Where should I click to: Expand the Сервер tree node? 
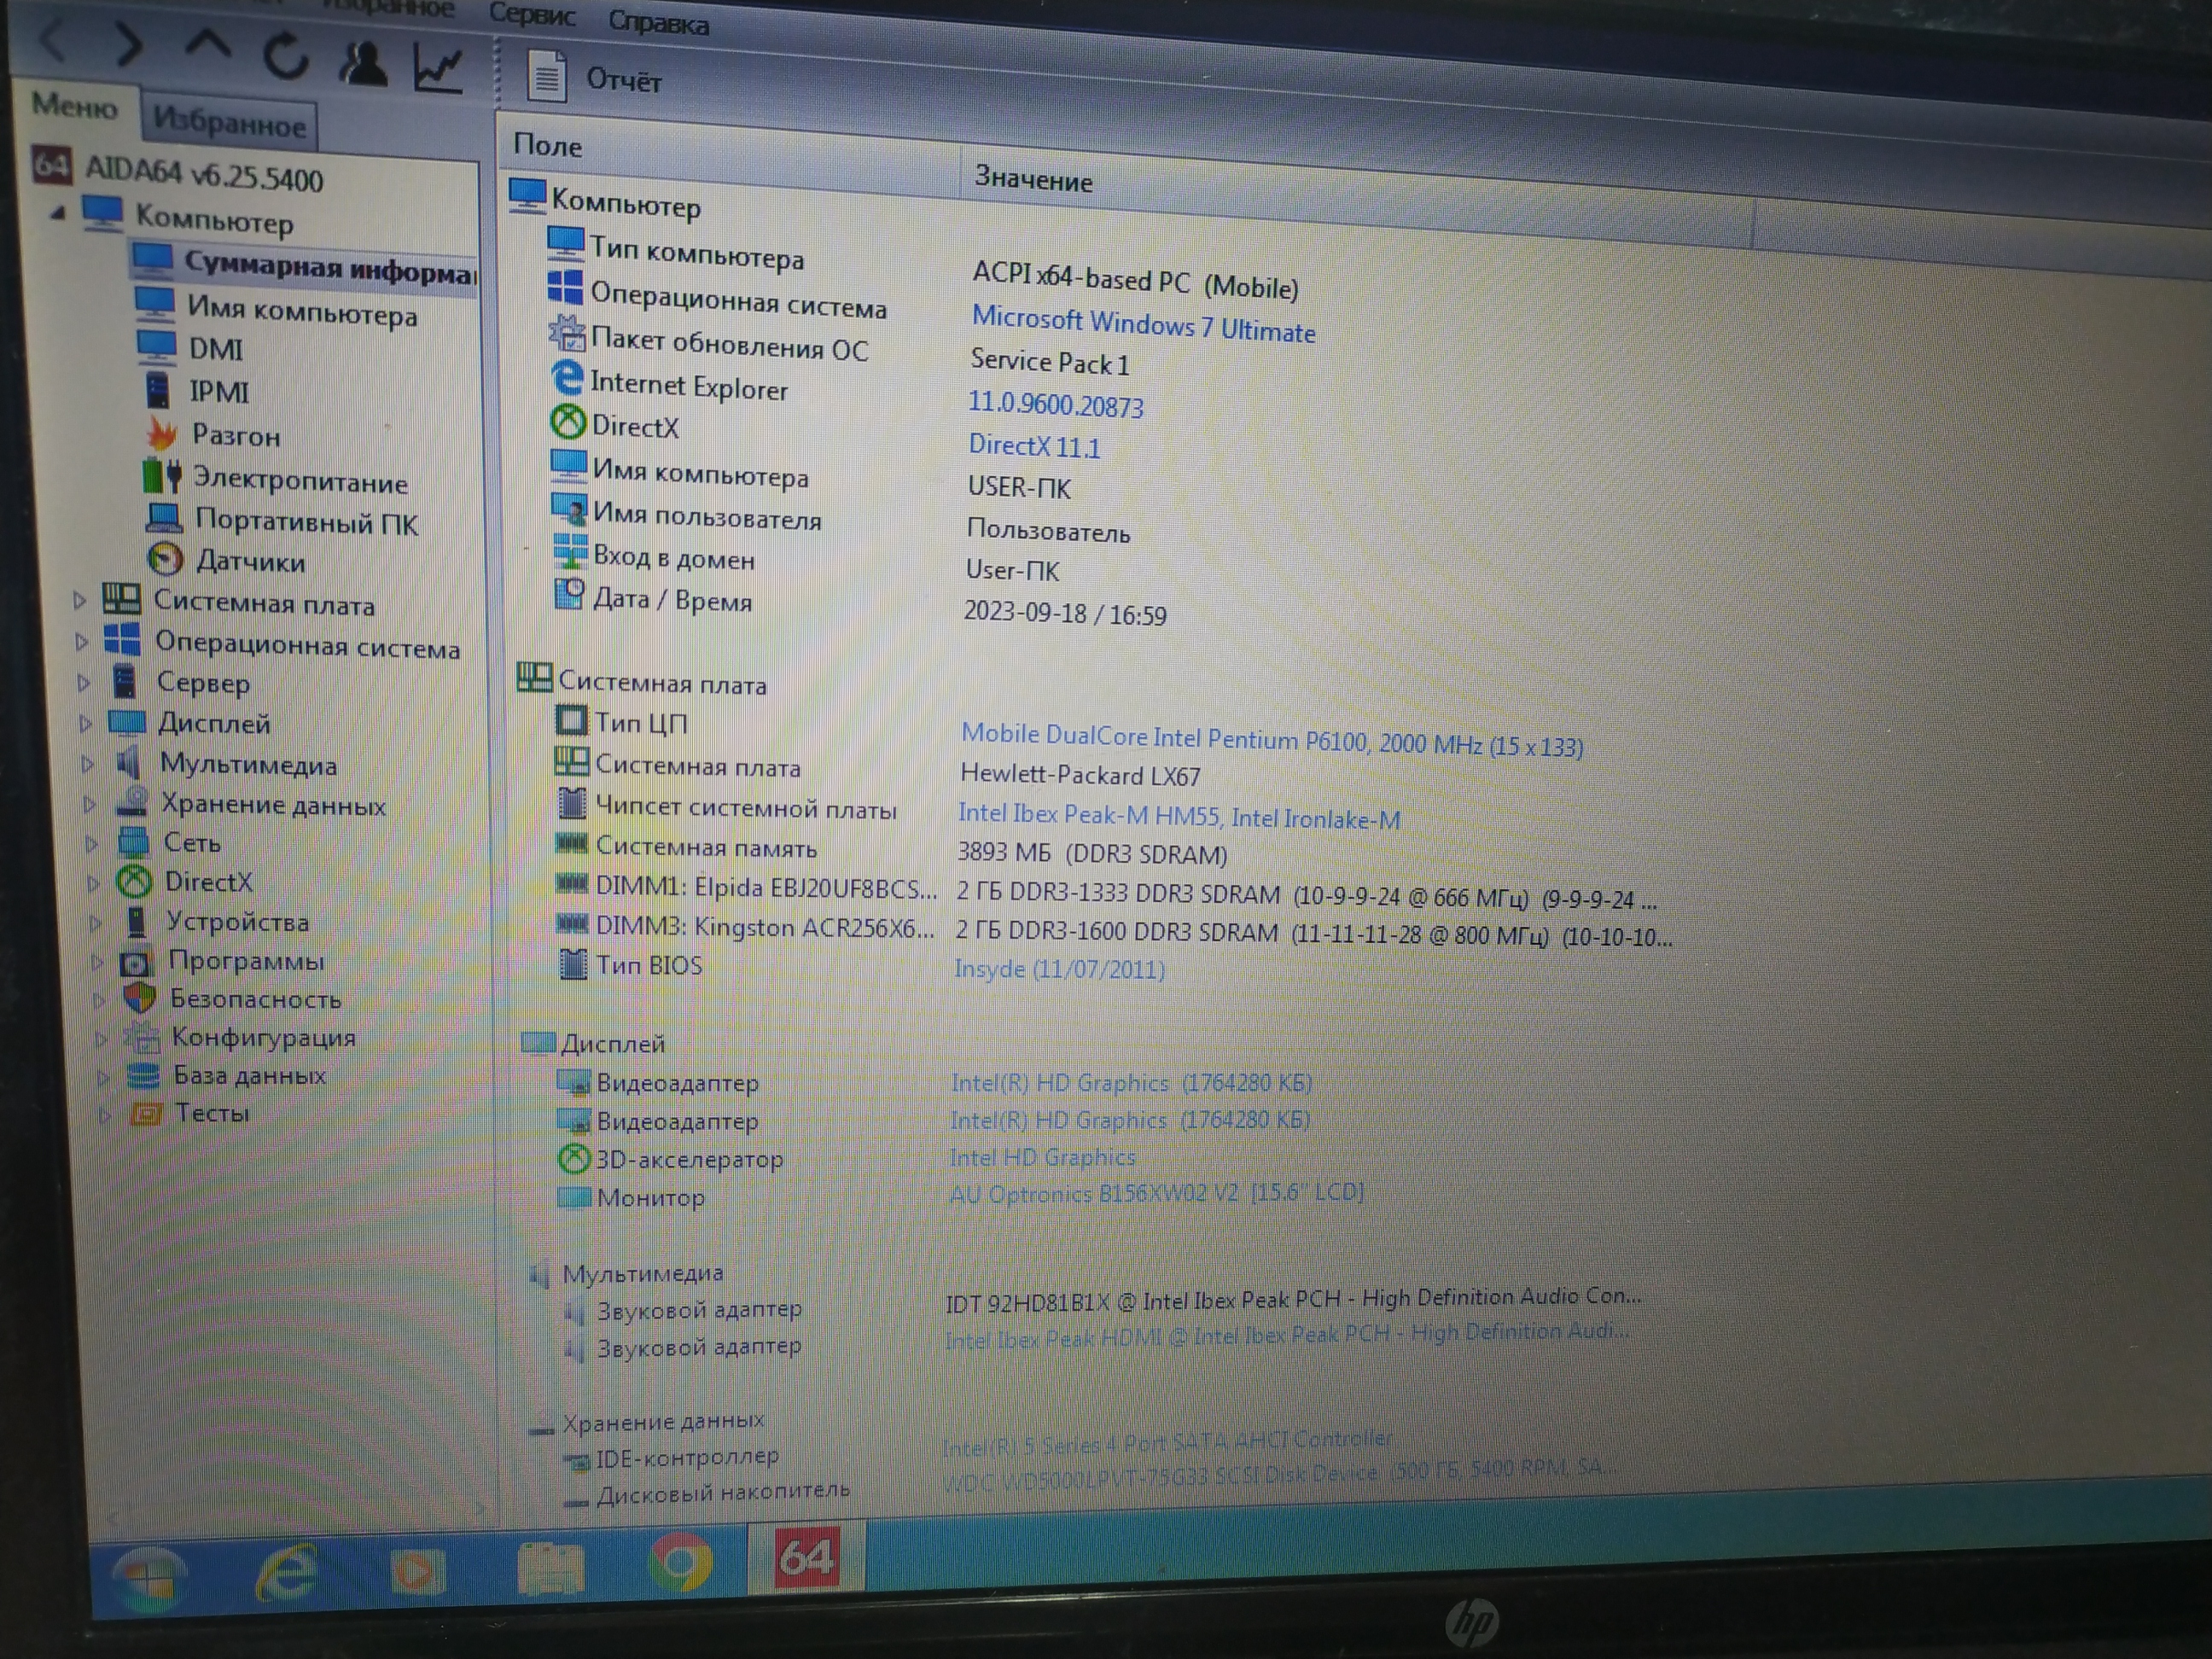coord(84,682)
